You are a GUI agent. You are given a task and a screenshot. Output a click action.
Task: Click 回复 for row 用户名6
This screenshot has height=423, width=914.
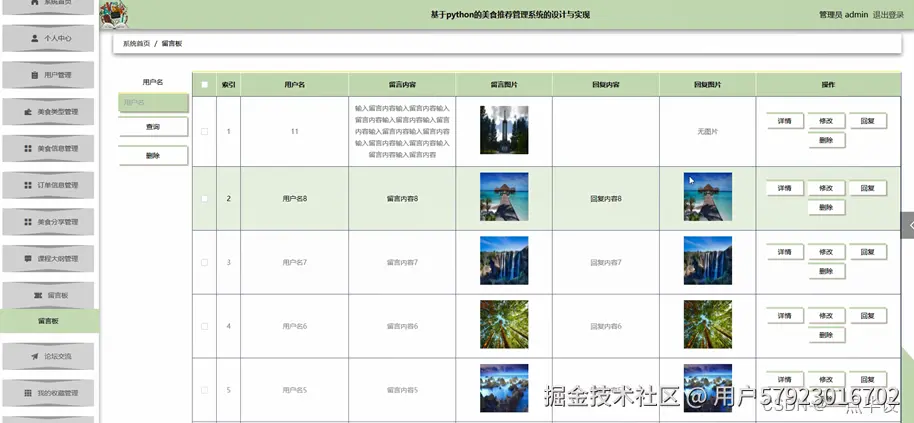tap(867, 316)
